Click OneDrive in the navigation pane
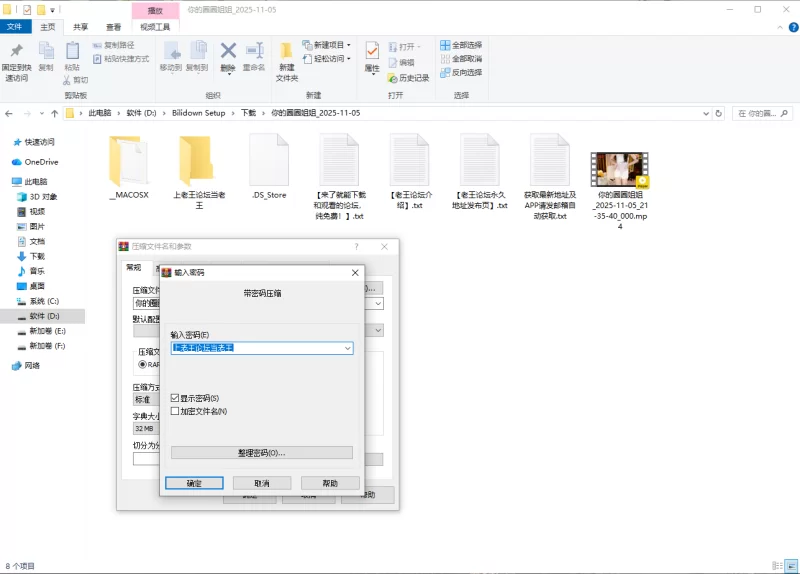800x574 pixels. click(41, 162)
